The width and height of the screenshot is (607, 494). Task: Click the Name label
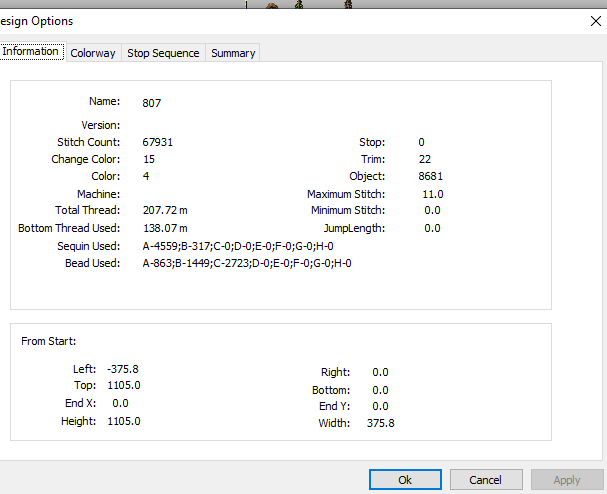pos(105,101)
